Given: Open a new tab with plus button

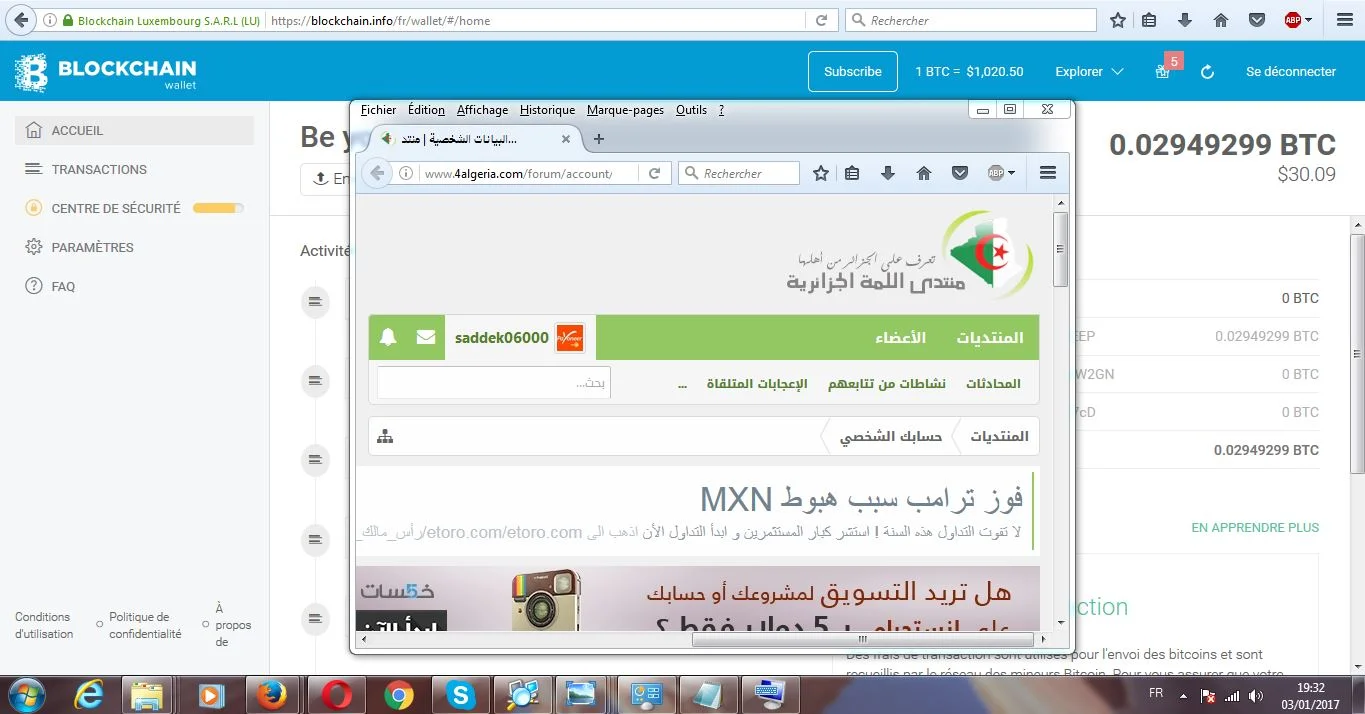Looking at the screenshot, I should click(599, 139).
